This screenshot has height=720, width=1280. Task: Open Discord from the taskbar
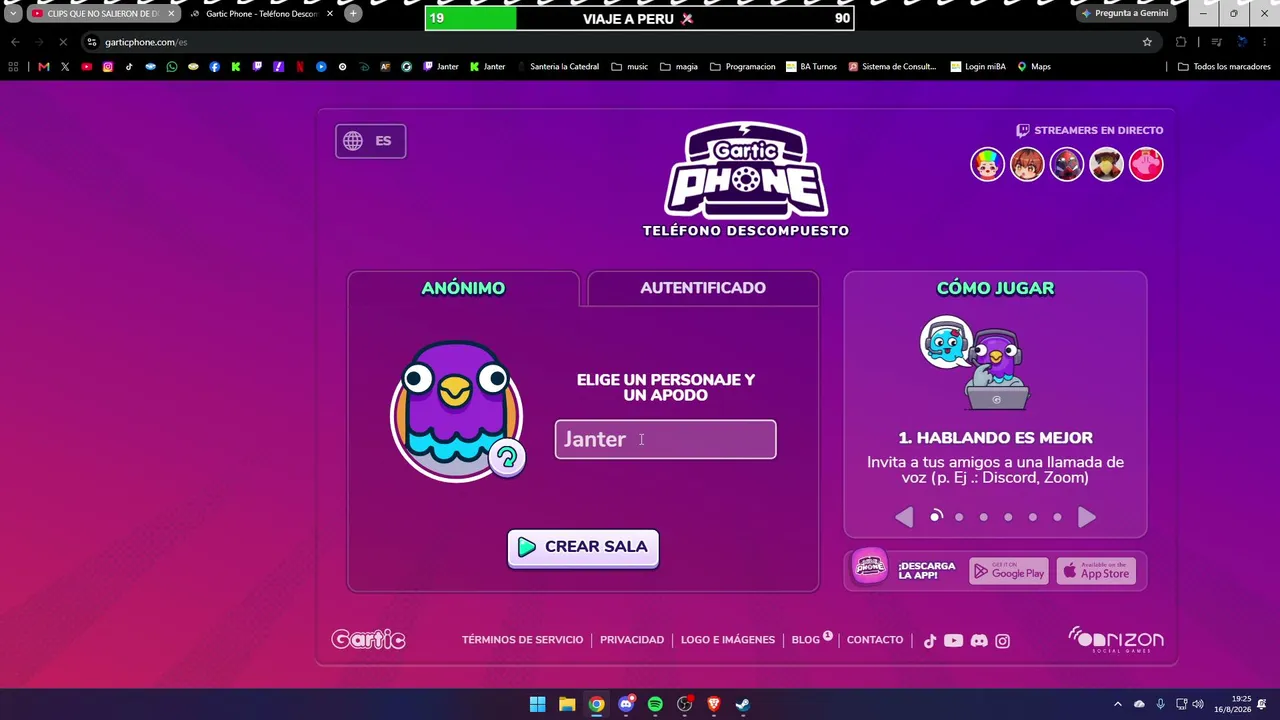626,704
